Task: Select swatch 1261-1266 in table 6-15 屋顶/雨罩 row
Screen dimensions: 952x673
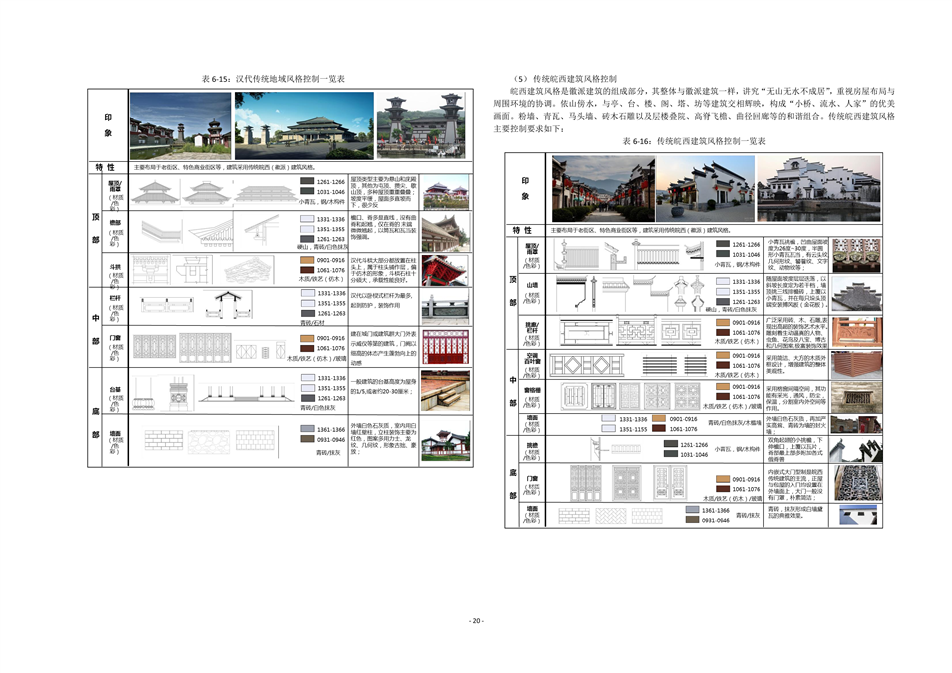Action: point(307,181)
